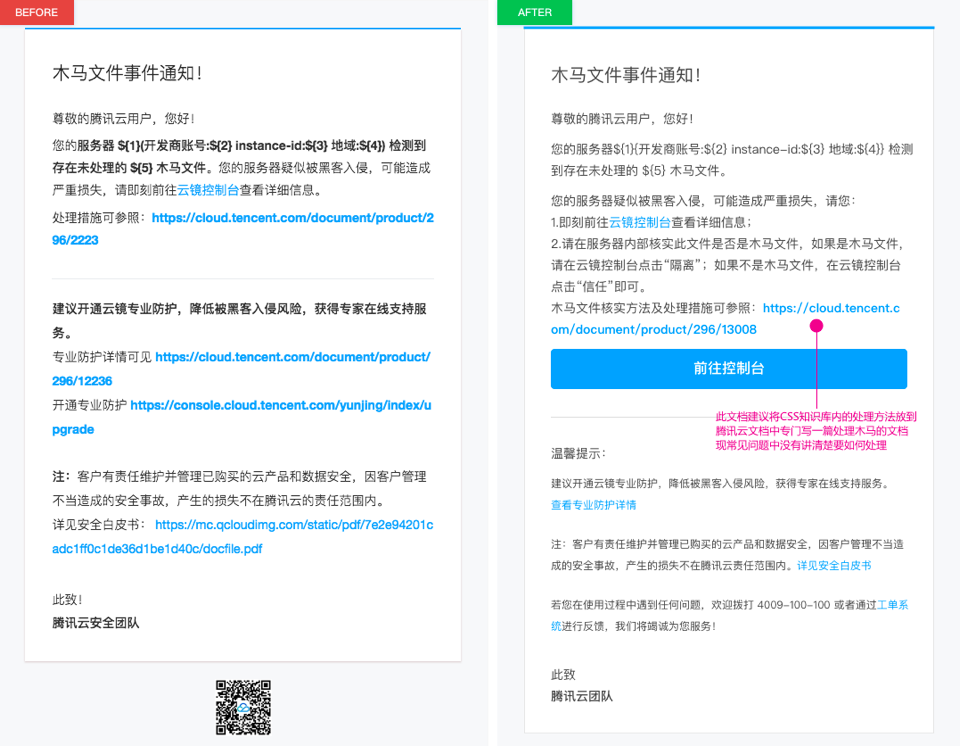Open 云镜控制台 link in BEFORE email
This screenshot has width=960, height=746.
[x=208, y=190]
